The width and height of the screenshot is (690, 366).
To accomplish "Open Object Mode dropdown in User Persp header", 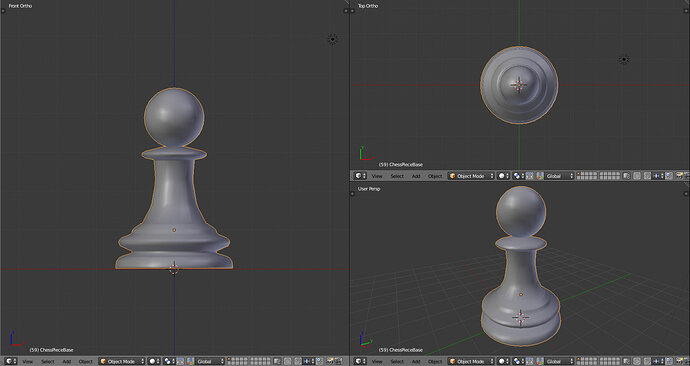I will pyautogui.click(x=472, y=361).
